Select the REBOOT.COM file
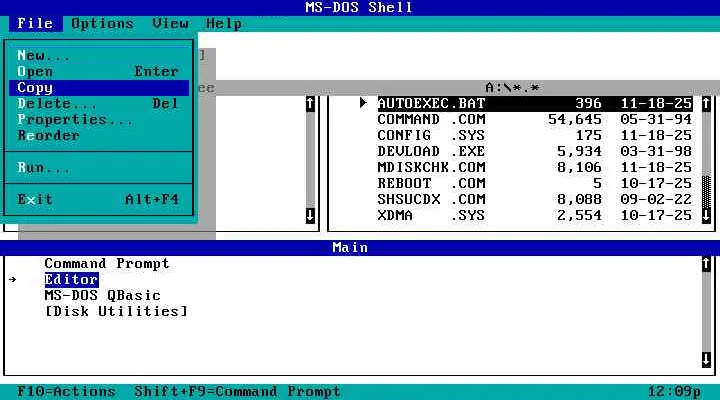 pyautogui.click(x=535, y=184)
